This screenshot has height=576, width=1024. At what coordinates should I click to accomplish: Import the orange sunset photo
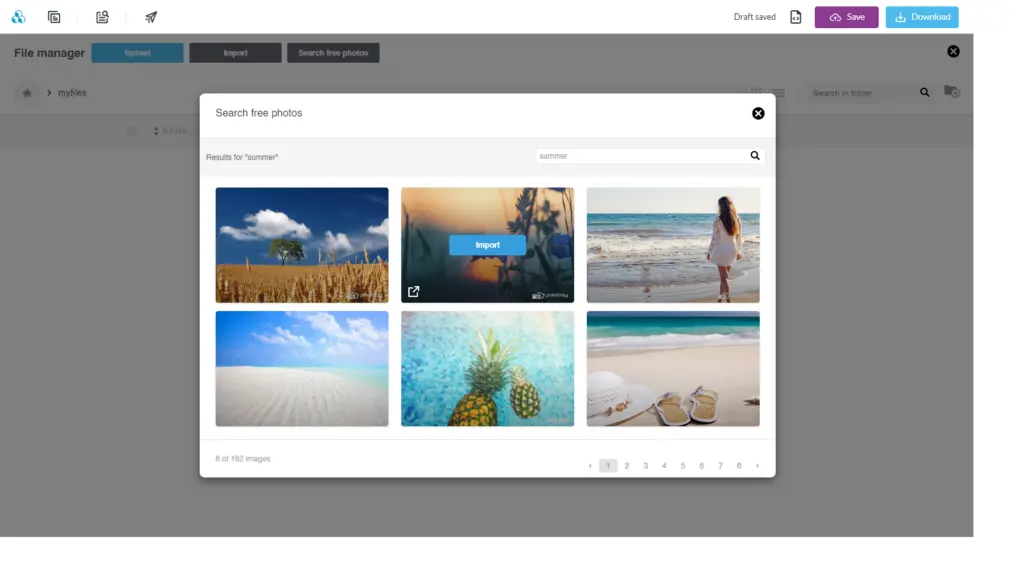tap(487, 244)
